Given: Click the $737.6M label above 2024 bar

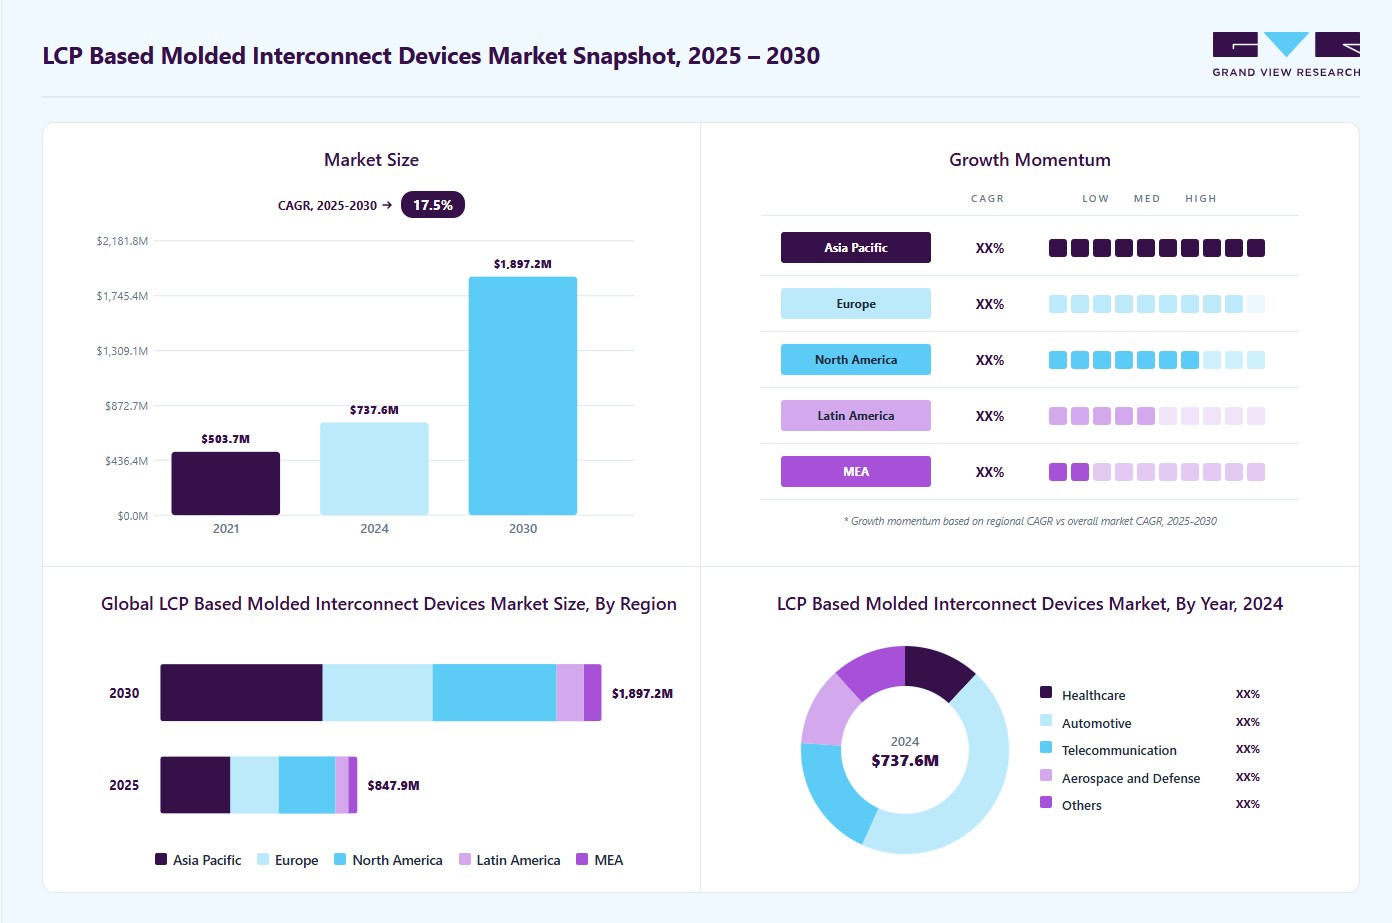Looking at the screenshot, I should (x=374, y=410).
